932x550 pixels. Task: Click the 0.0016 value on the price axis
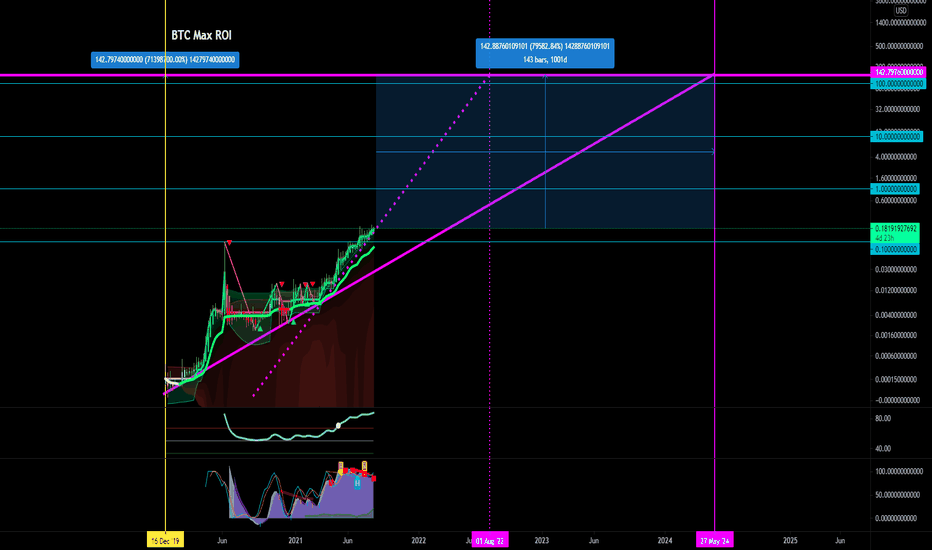click(896, 335)
